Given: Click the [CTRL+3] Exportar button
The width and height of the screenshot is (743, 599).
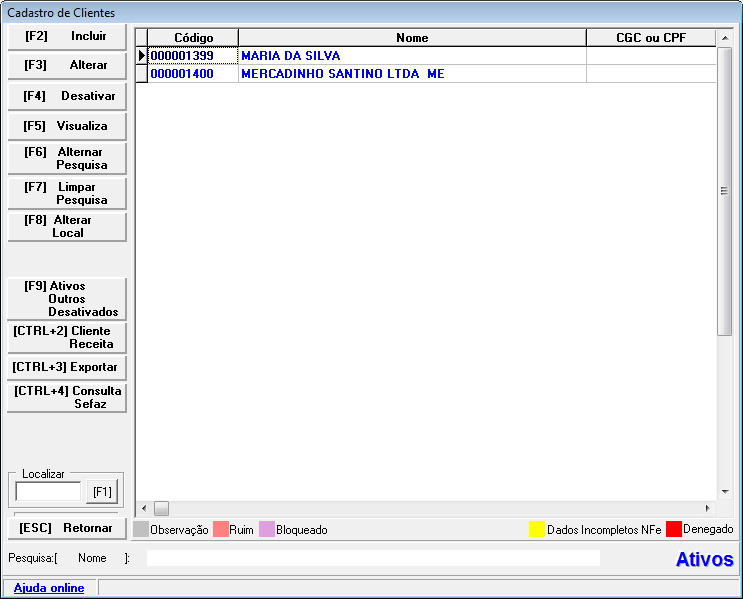Looking at the screenshot, I should coord(67,367).
